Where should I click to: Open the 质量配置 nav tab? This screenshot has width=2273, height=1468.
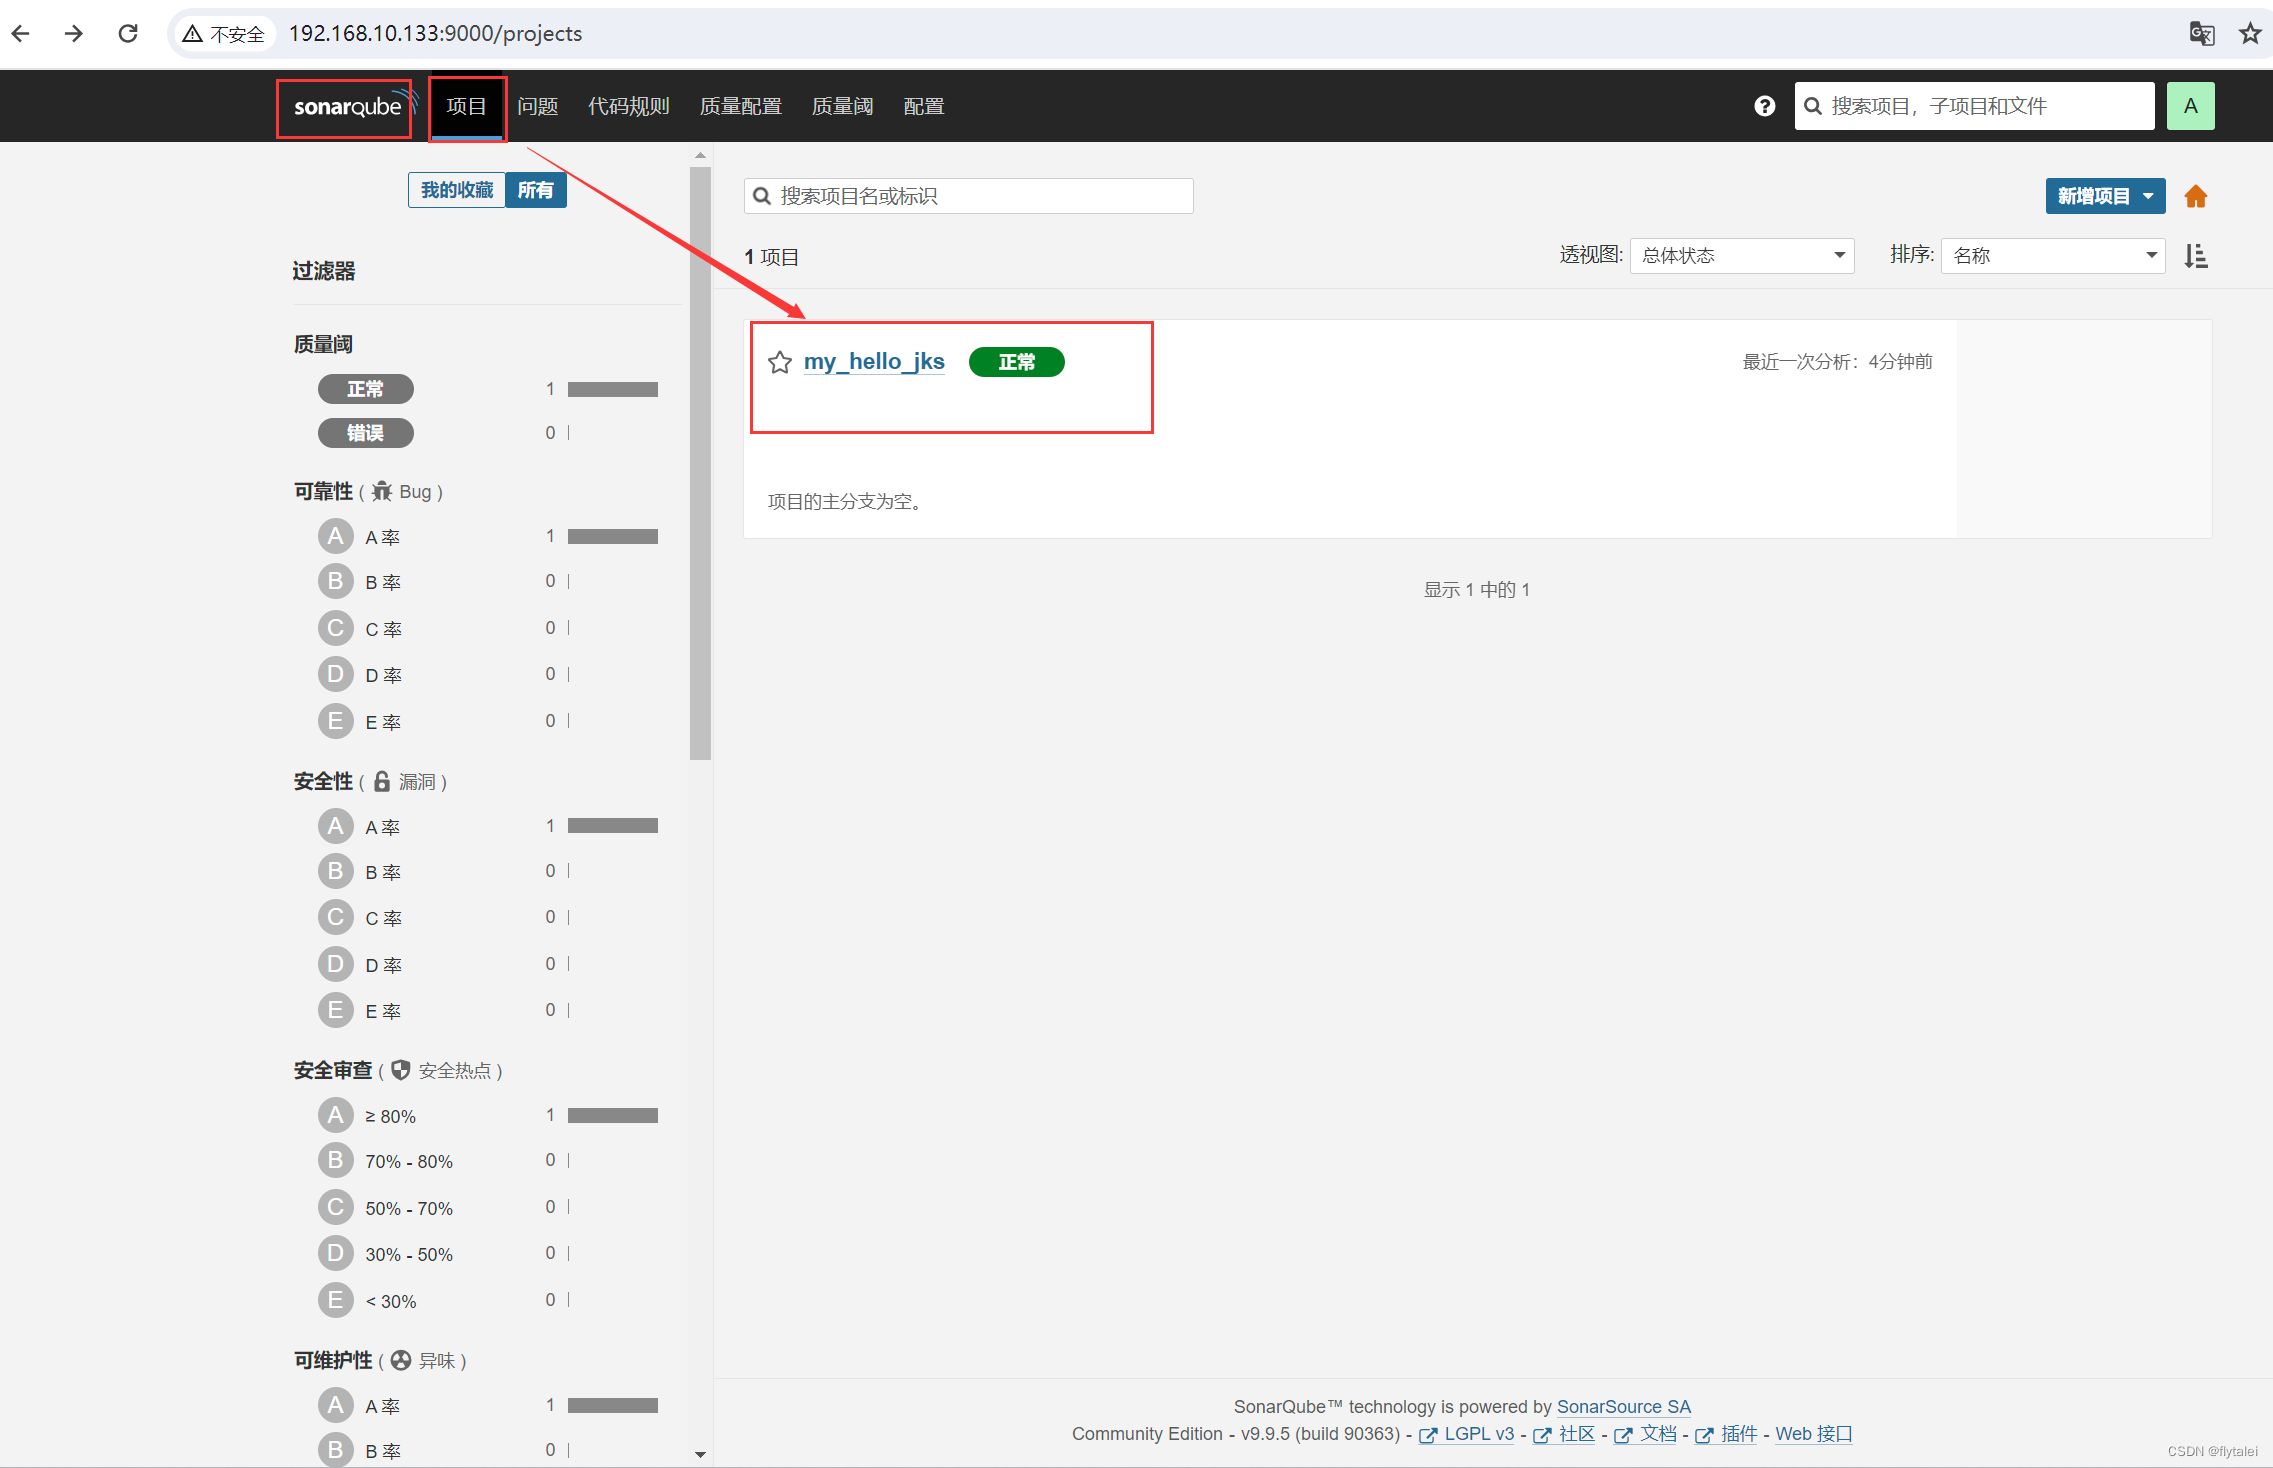[x=740, y=106]
